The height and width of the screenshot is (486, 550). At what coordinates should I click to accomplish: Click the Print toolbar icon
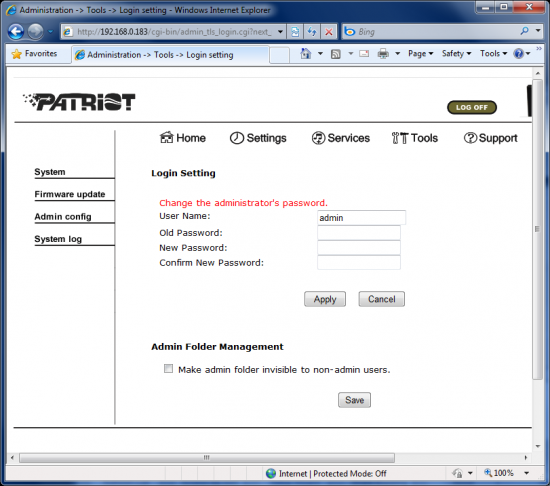(x=383, y=54)
